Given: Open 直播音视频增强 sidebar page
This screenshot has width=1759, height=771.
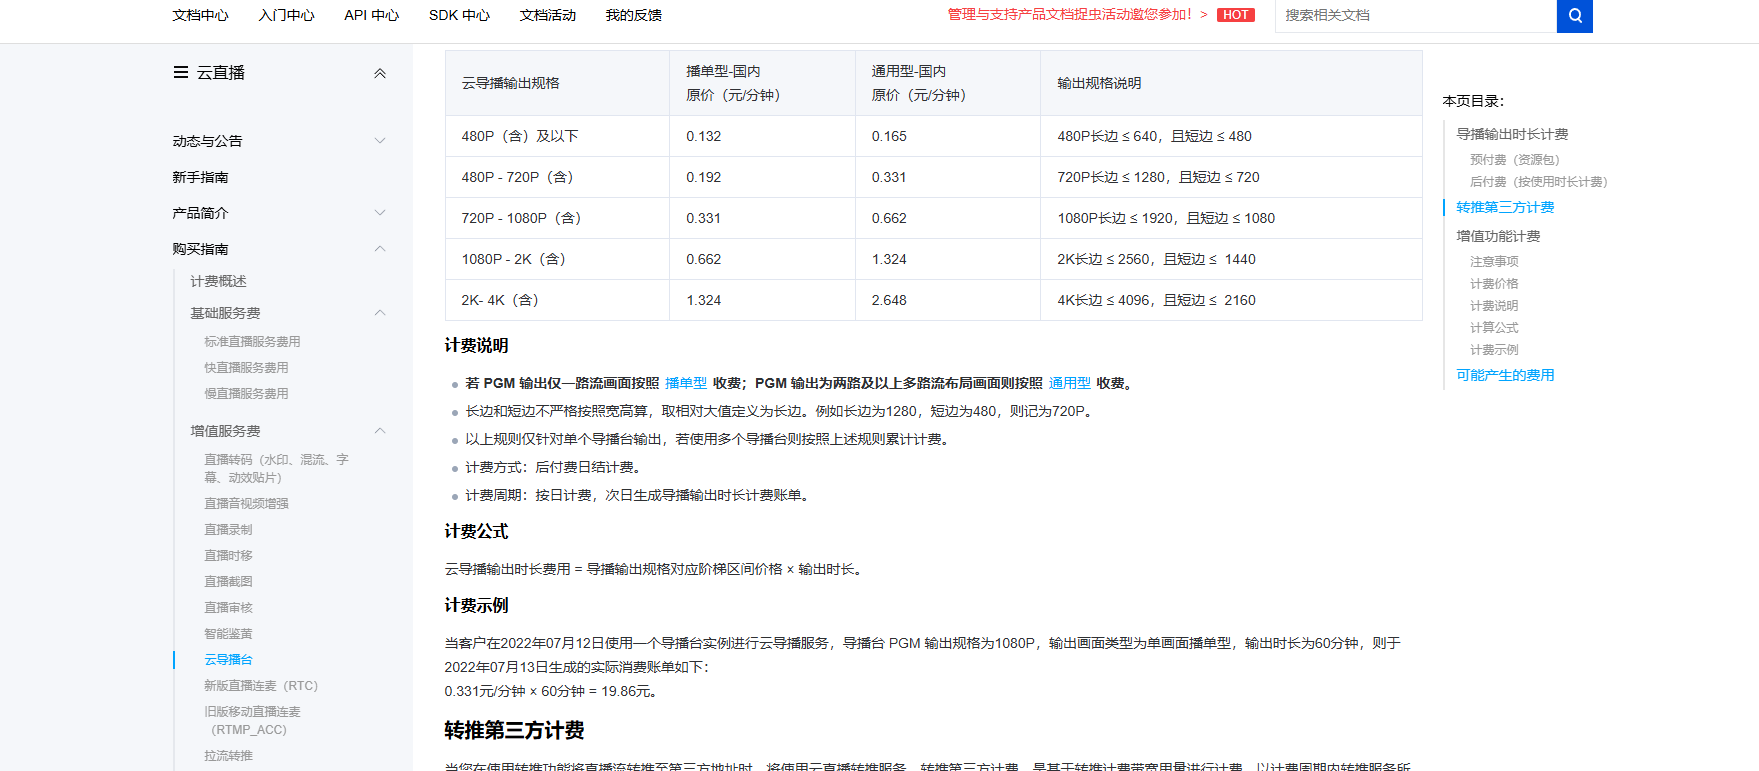Looking at the screenshot, I should point(246,503).
